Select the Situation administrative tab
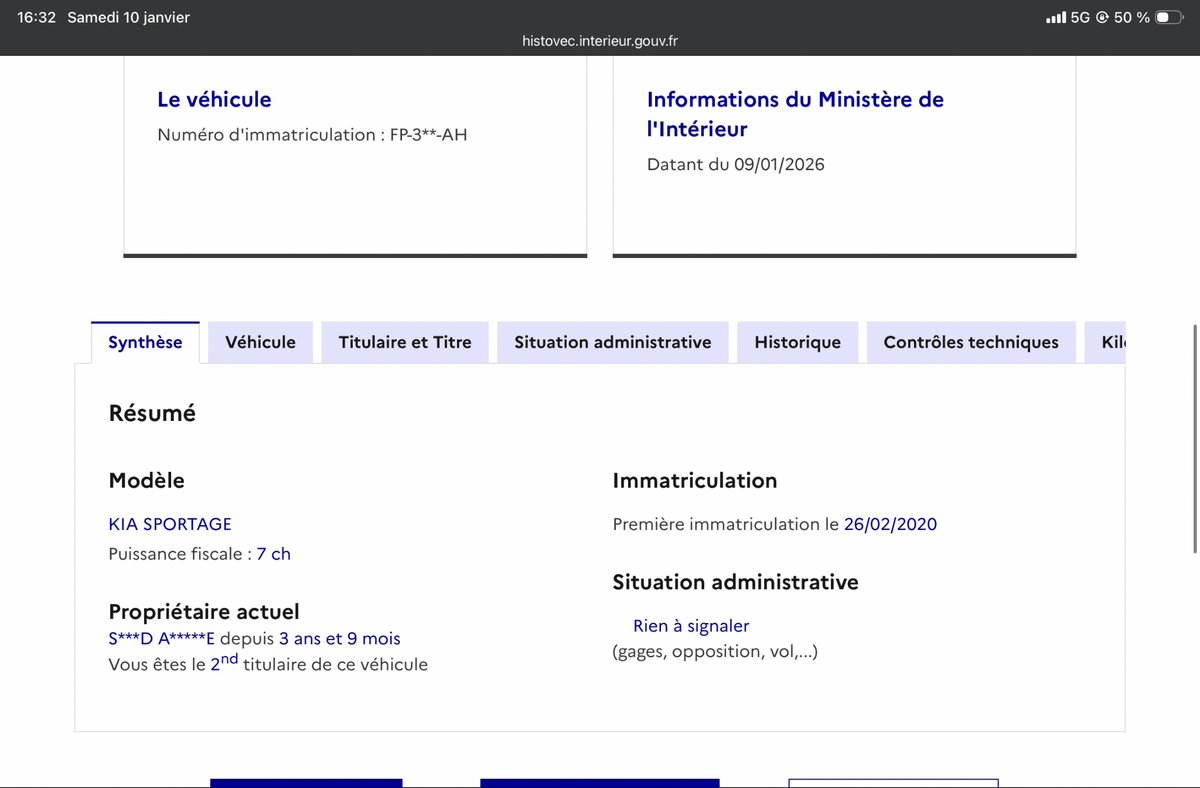This screenshot has width=1200, height=788. pyautogui.click(x=612, y=342)
